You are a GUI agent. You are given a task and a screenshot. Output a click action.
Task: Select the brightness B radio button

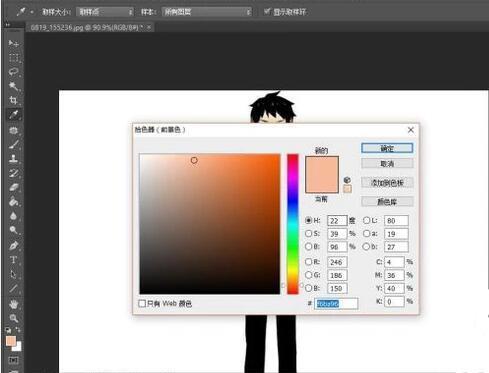308,246
